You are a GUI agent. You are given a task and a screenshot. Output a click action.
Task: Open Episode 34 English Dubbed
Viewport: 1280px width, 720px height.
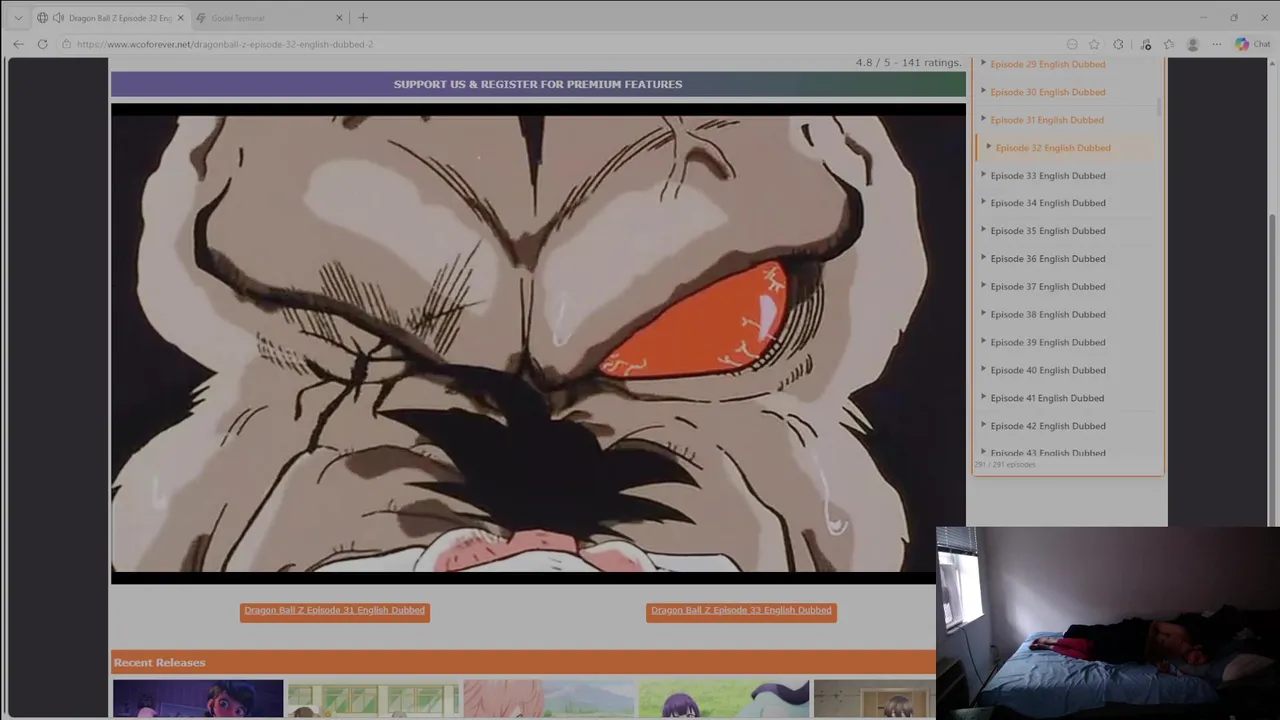tap(1047, 203)
